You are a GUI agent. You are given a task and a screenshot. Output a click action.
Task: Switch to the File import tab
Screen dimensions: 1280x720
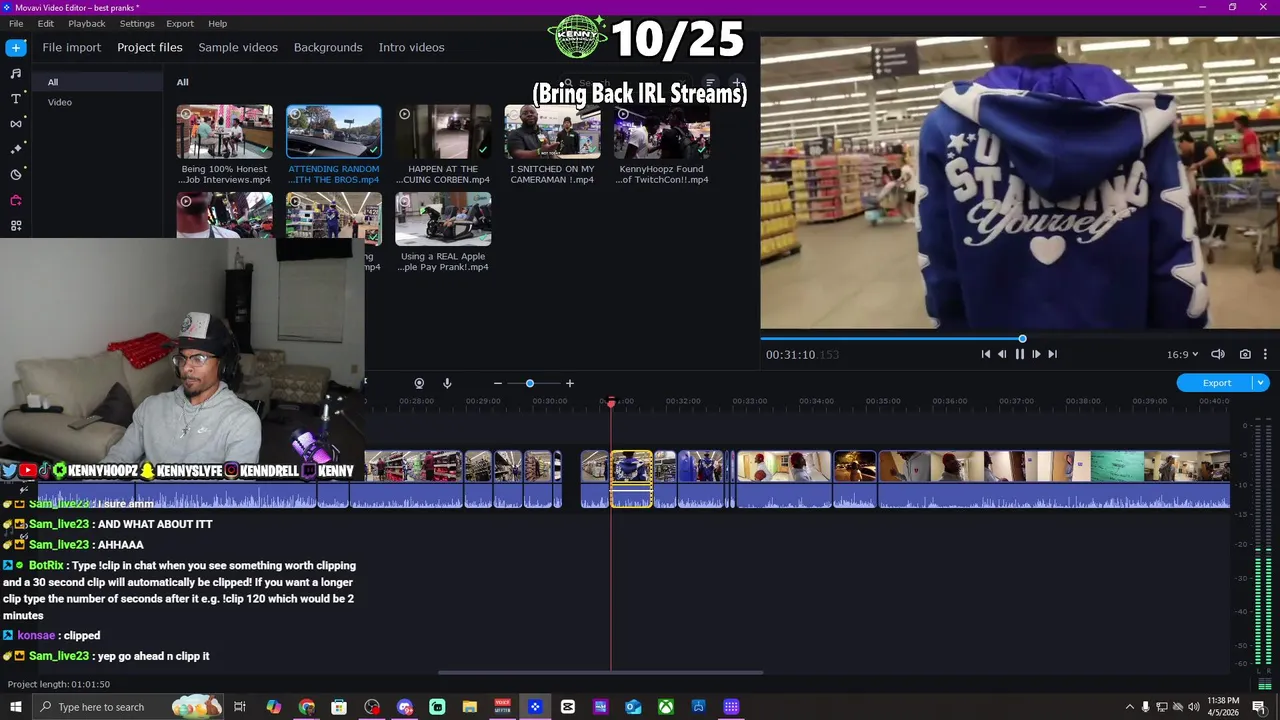[x=71, y=47]
